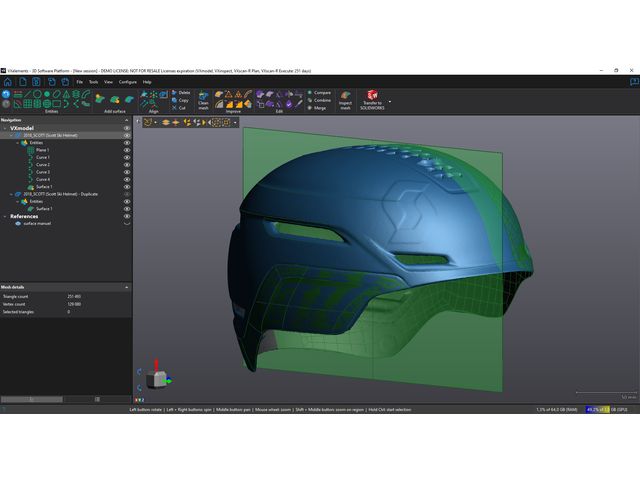Hide Plane 1 using eye icon
The width and height of the screenshot is (640, 480).
coord(127,150)
